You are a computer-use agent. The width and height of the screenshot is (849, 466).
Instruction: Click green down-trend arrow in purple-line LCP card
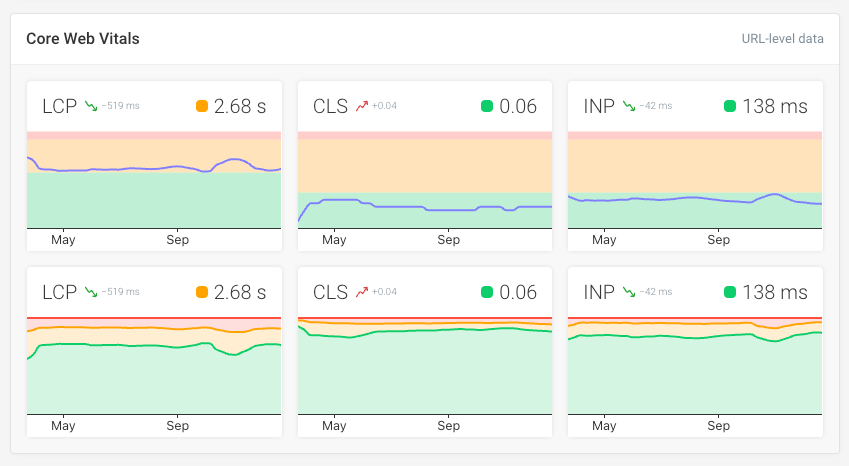(x=91, y=105)
